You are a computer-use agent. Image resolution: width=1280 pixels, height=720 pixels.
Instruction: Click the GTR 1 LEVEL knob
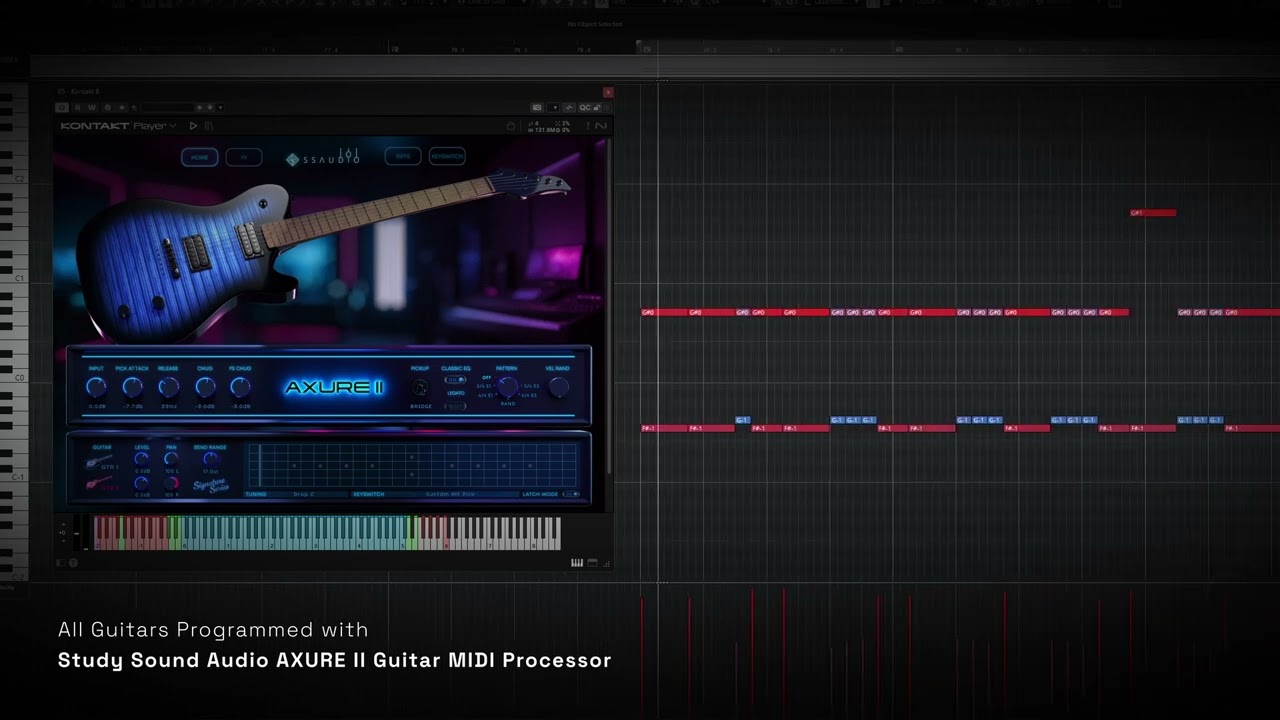(x=142, y=458)
